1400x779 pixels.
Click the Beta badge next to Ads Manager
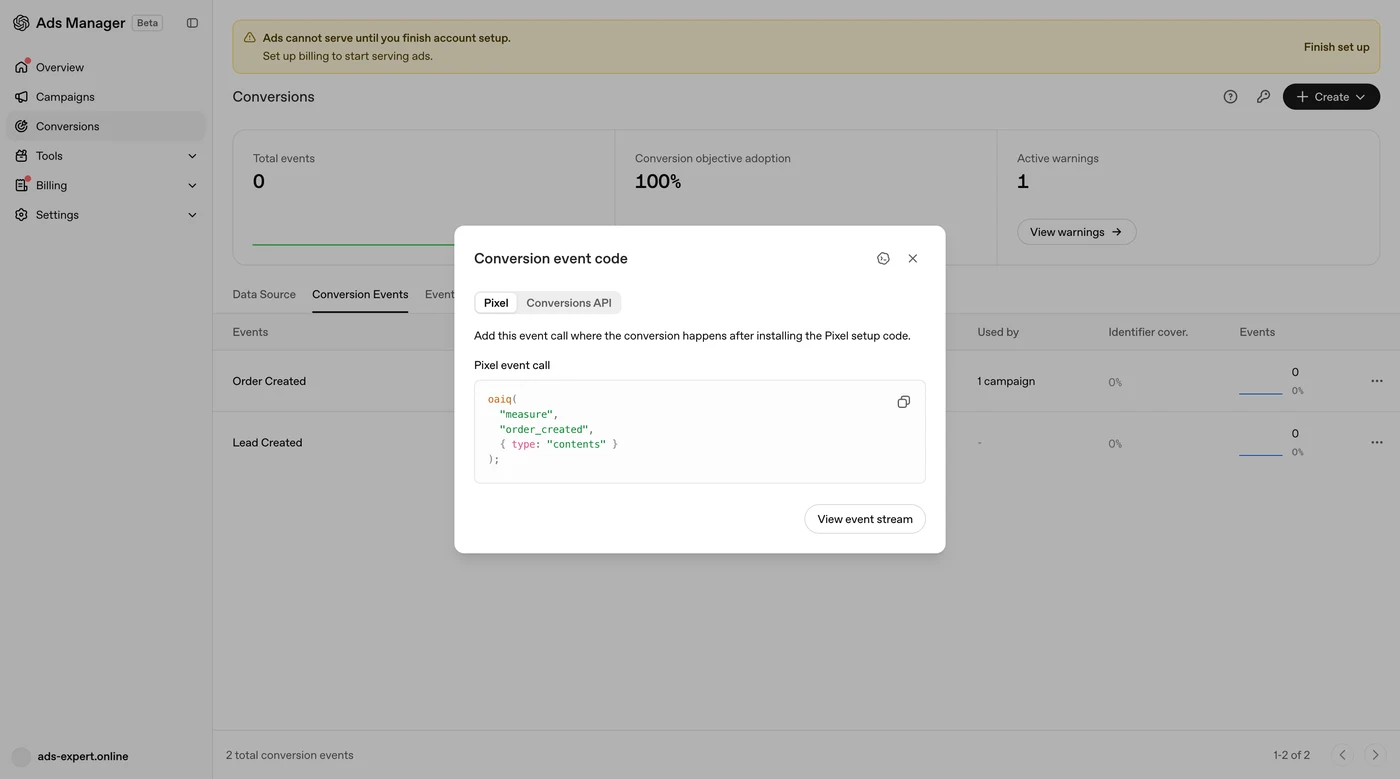pyautogui.click(x=148, y=23)
